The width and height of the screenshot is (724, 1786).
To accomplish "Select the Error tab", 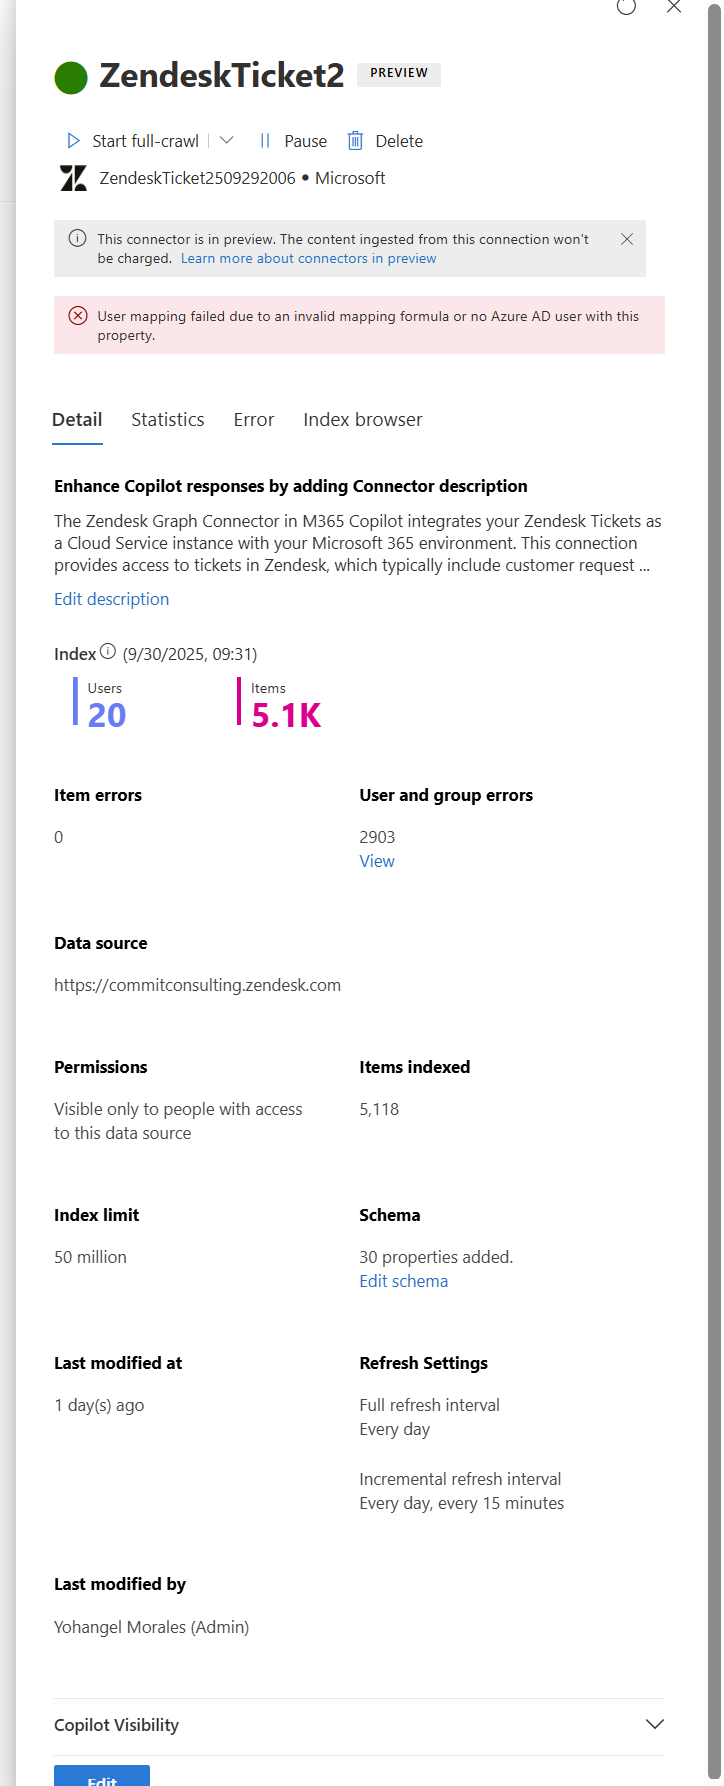I will coord(253,420).
